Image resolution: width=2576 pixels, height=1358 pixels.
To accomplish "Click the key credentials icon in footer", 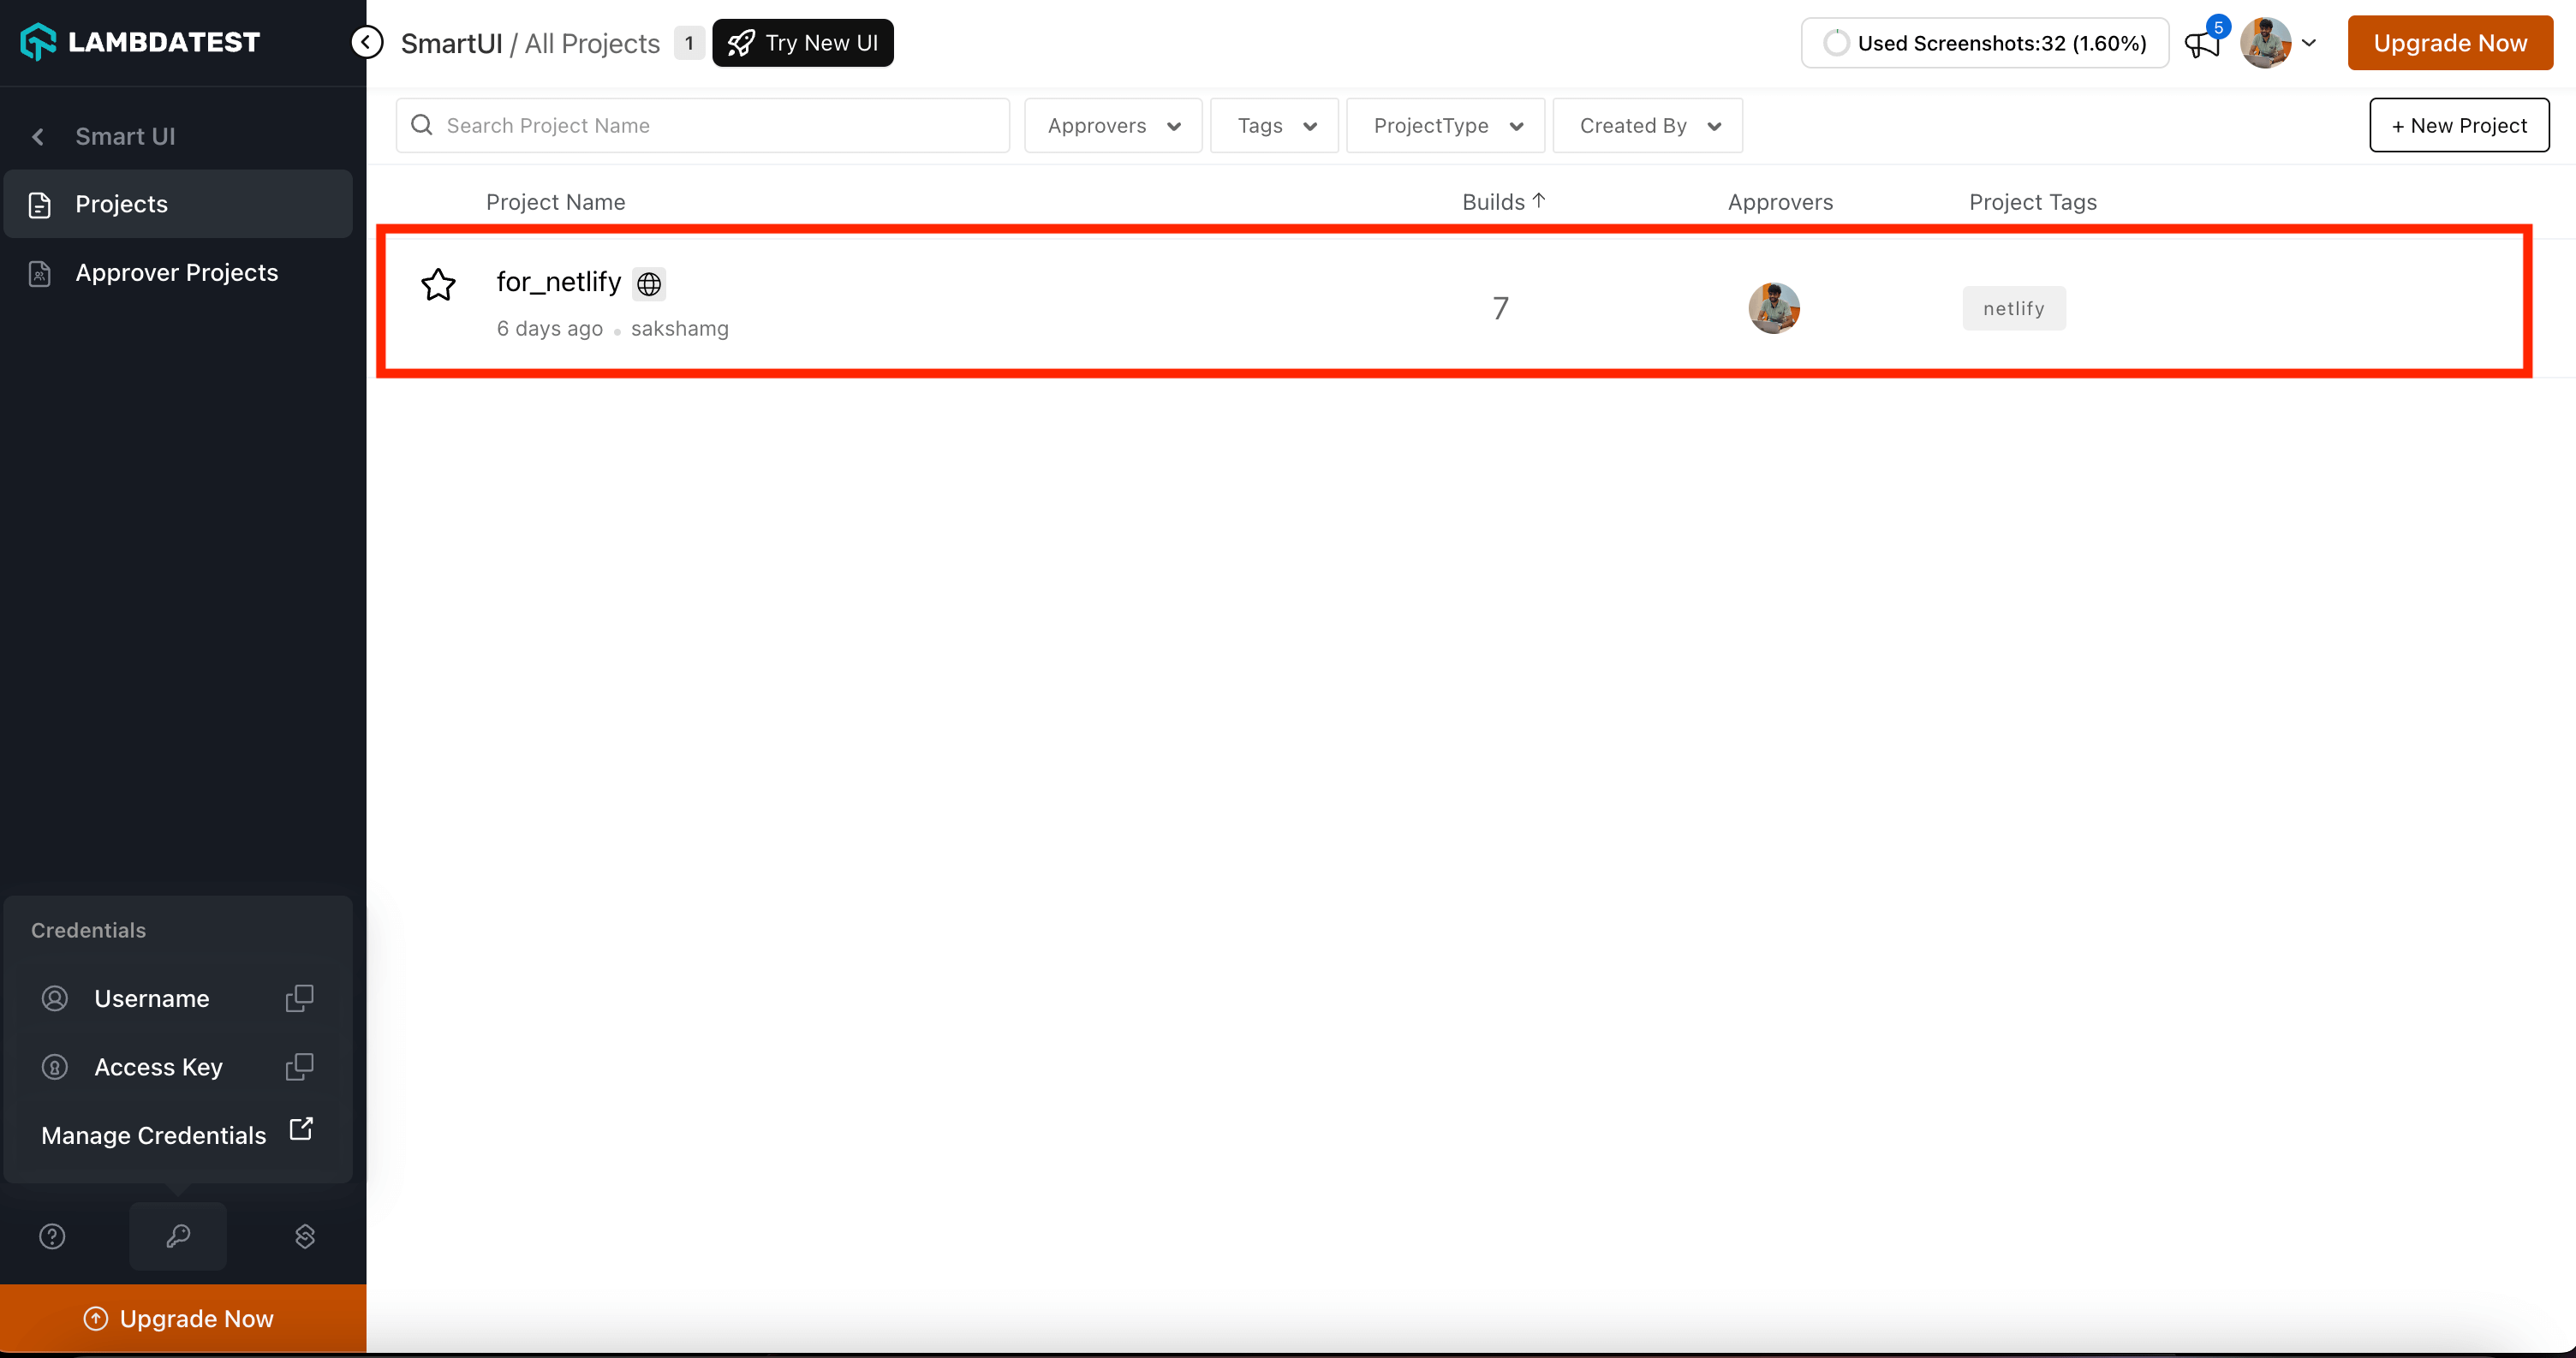I will pos(178,1236).
